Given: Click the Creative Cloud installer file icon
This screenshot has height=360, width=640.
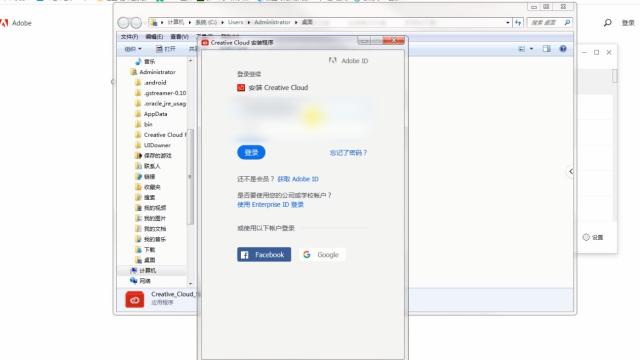Looking at the screenshot, I should [134, 300].
